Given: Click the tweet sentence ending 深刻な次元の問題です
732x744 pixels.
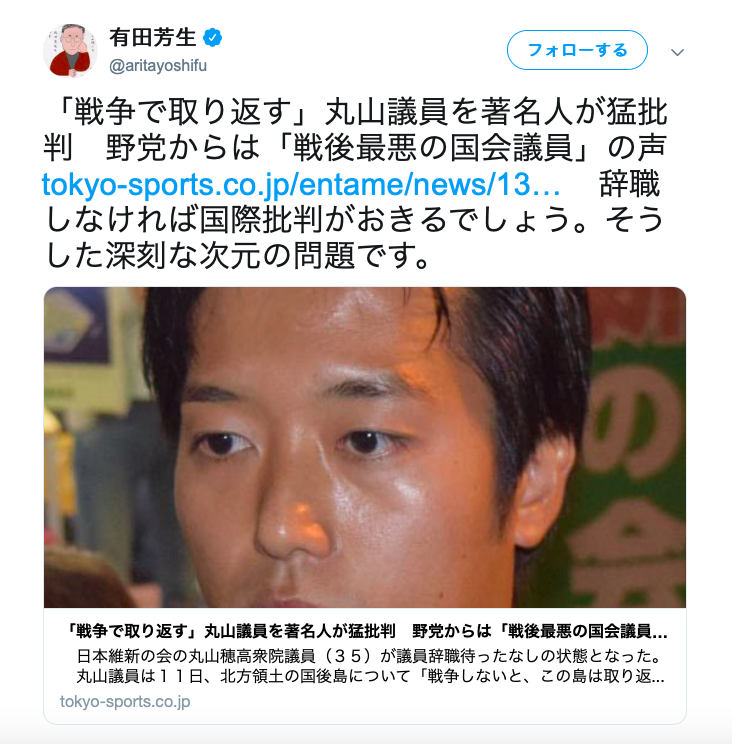Looking at the screenshot, I should (239, 256).
